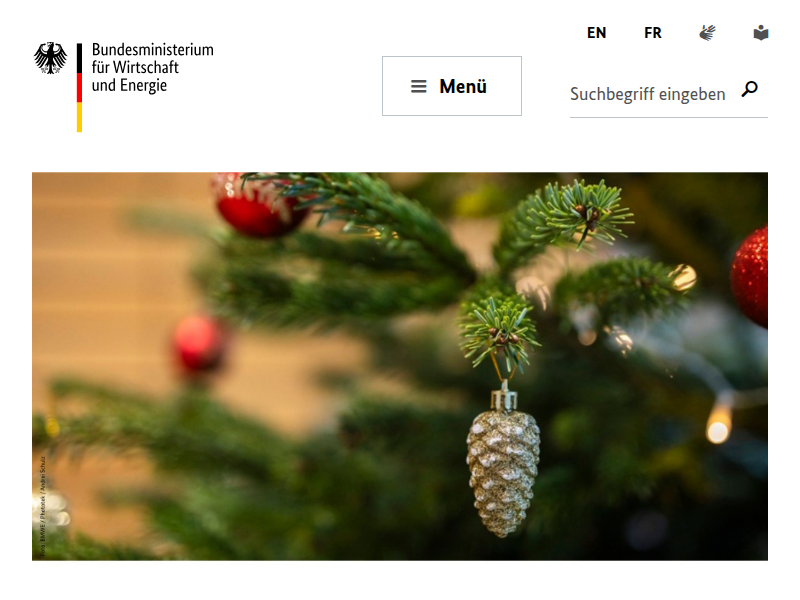Click the green fir branch tip above the cone
The width and height of the screenshot is (800, 600).
pos(499,331)
